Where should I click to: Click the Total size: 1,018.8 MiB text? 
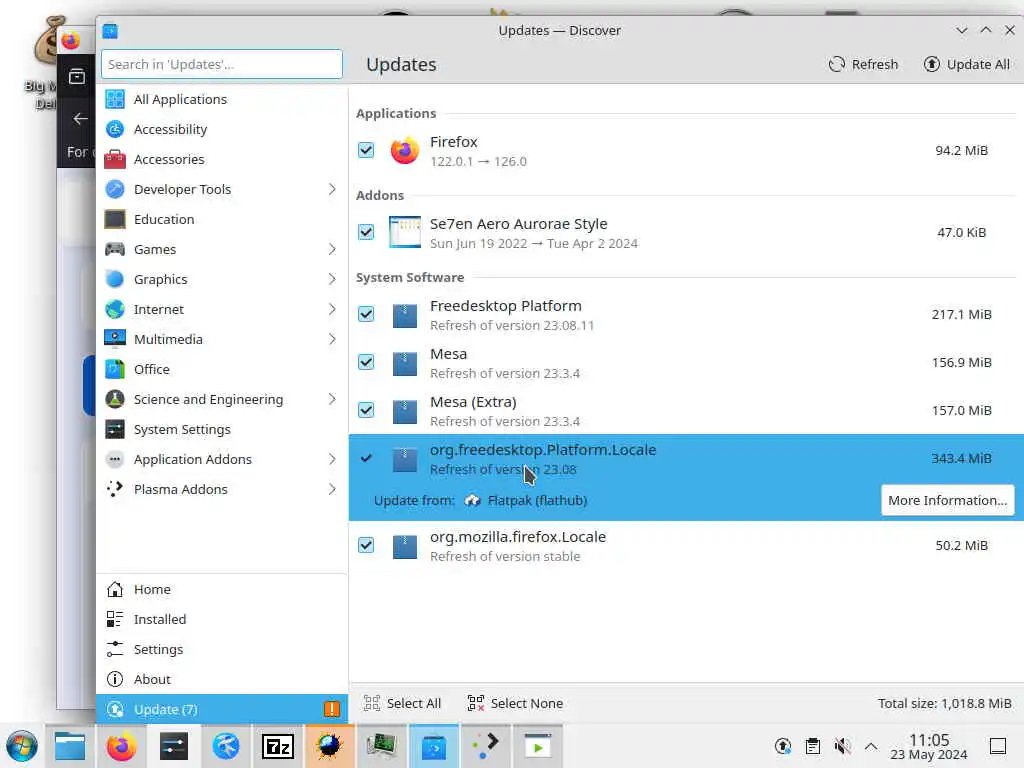[944, 703]
